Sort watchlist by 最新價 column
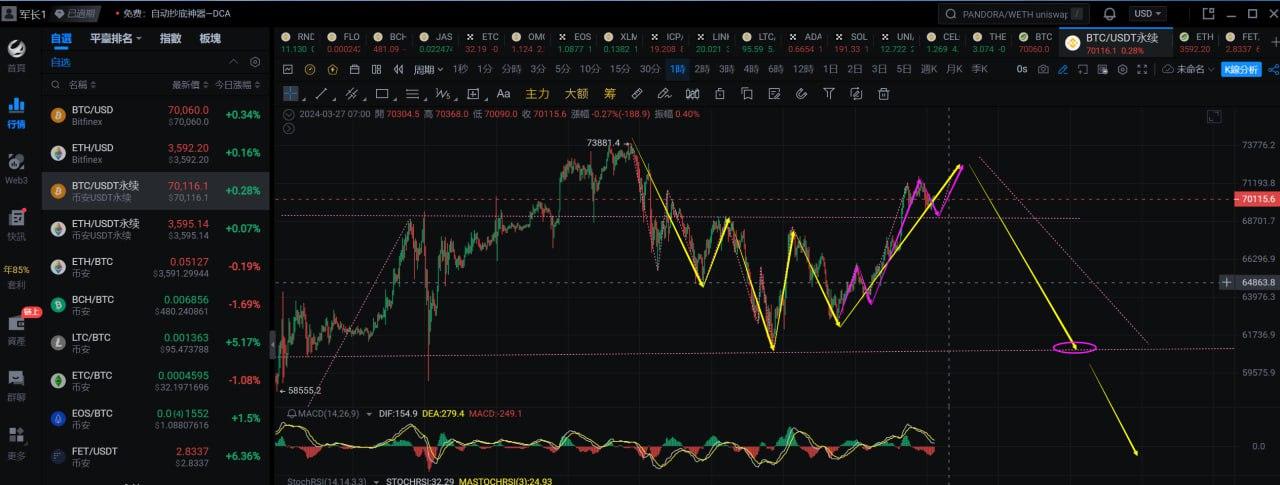The image size is (1280, 485). coord(190,85)
